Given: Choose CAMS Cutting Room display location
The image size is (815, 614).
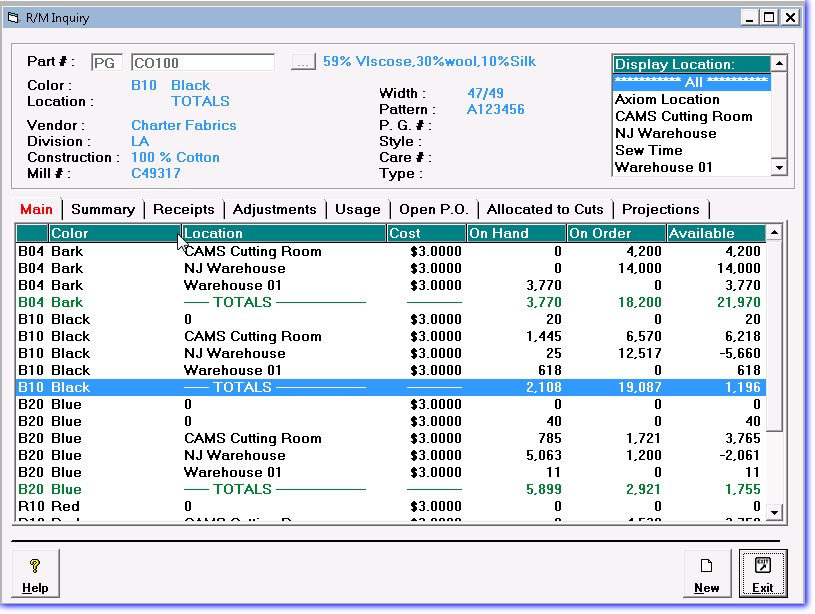Looking at the screenshot, I should click(683, 116).
